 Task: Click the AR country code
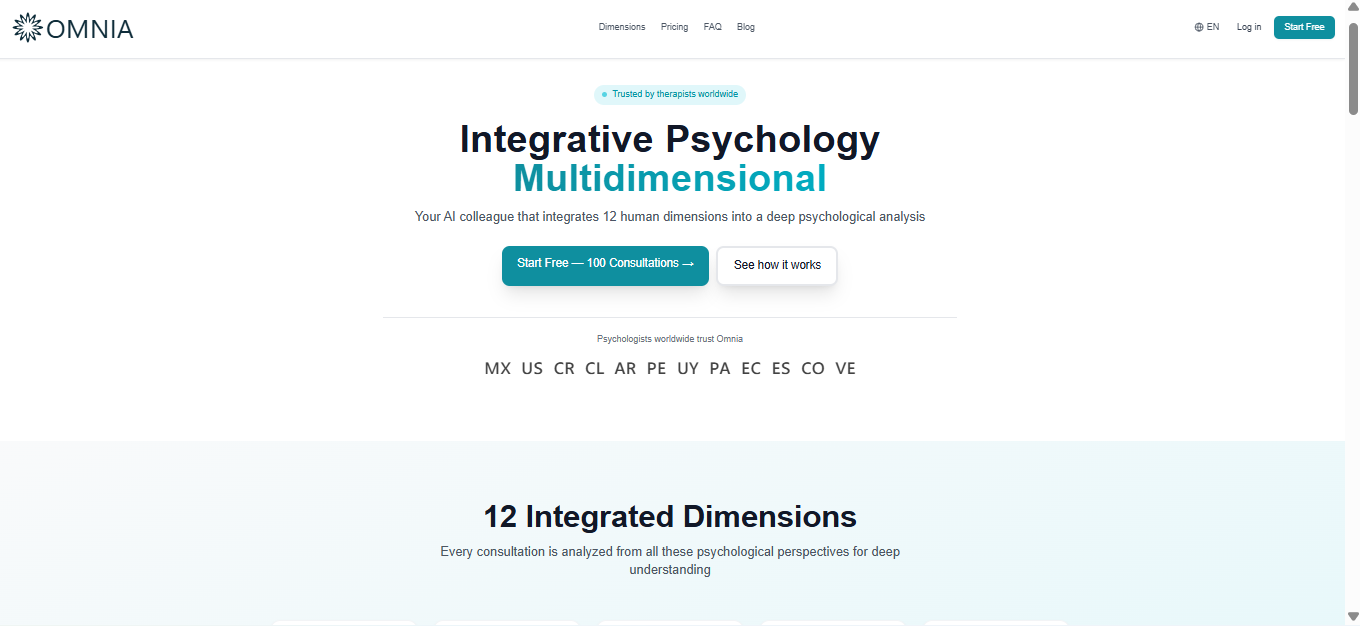[x=625, y=368]
